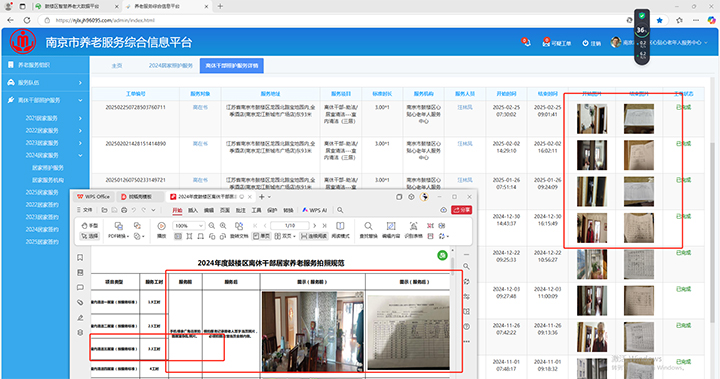This screenshot has height=379, width=720.
Task: Open the 100% zoom level dropdown
Action: click(188, 226)
